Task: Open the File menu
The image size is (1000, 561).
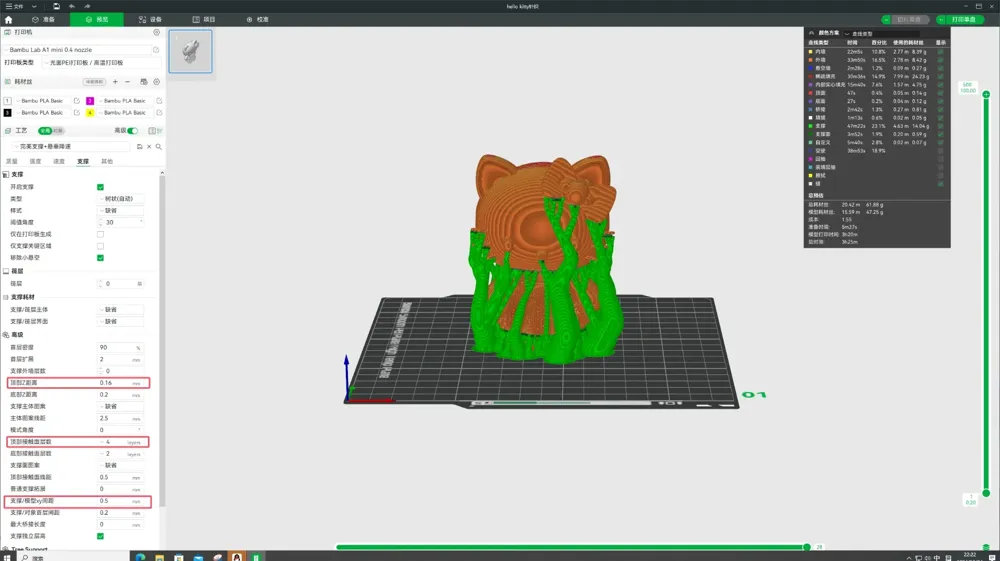Action: click(x=15, y=6)
